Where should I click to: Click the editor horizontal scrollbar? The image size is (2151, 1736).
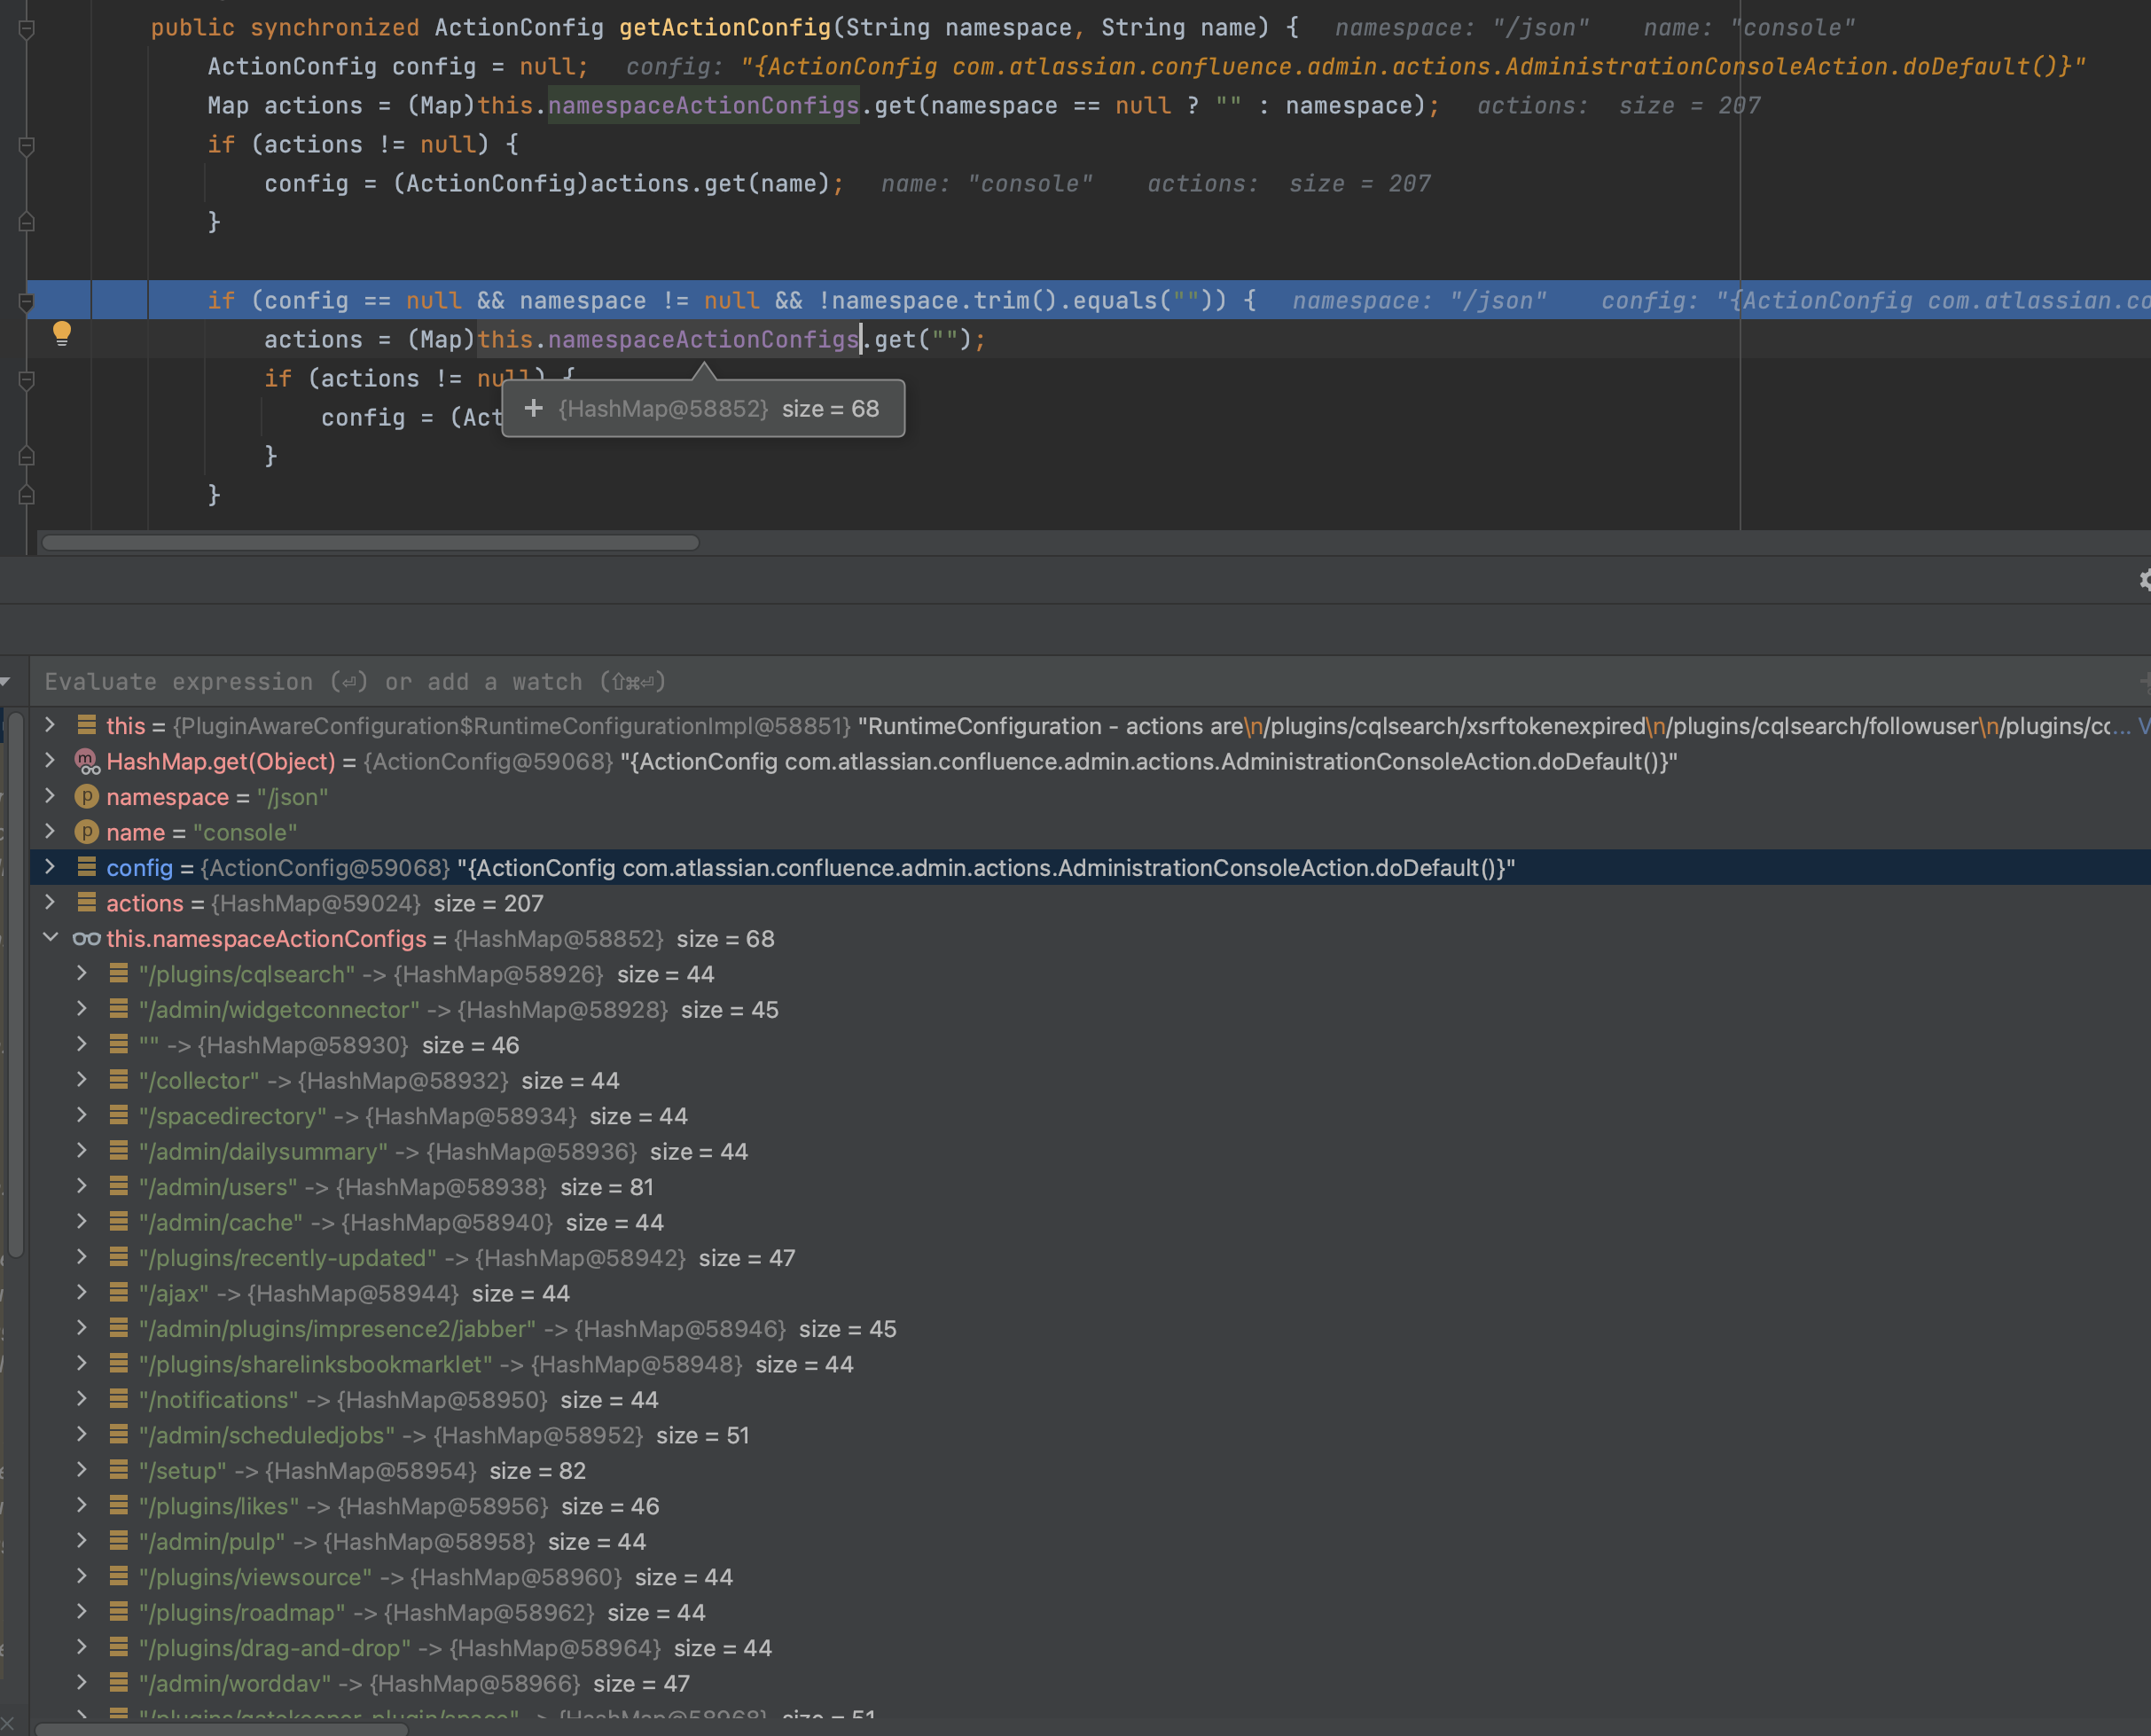[370, 543]
